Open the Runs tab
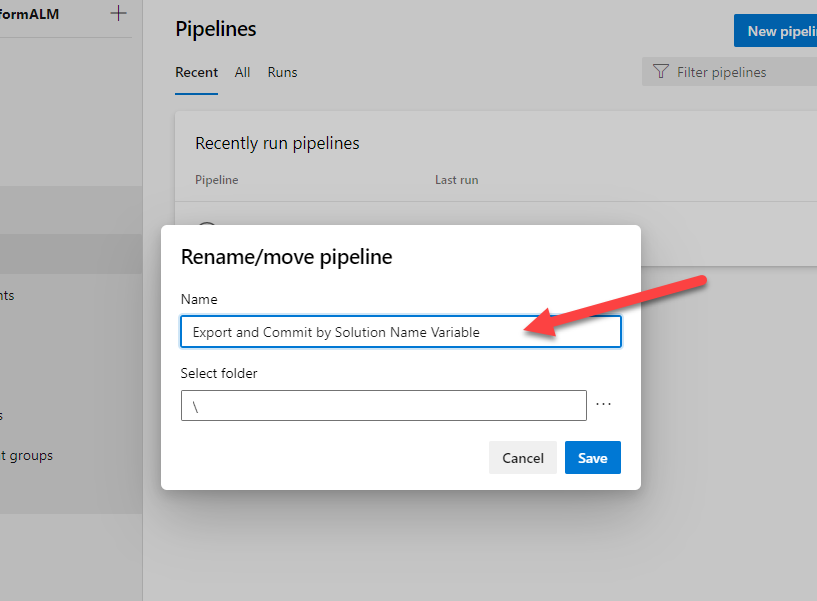Viewport: 817px width, 601px height. point(282,72)
